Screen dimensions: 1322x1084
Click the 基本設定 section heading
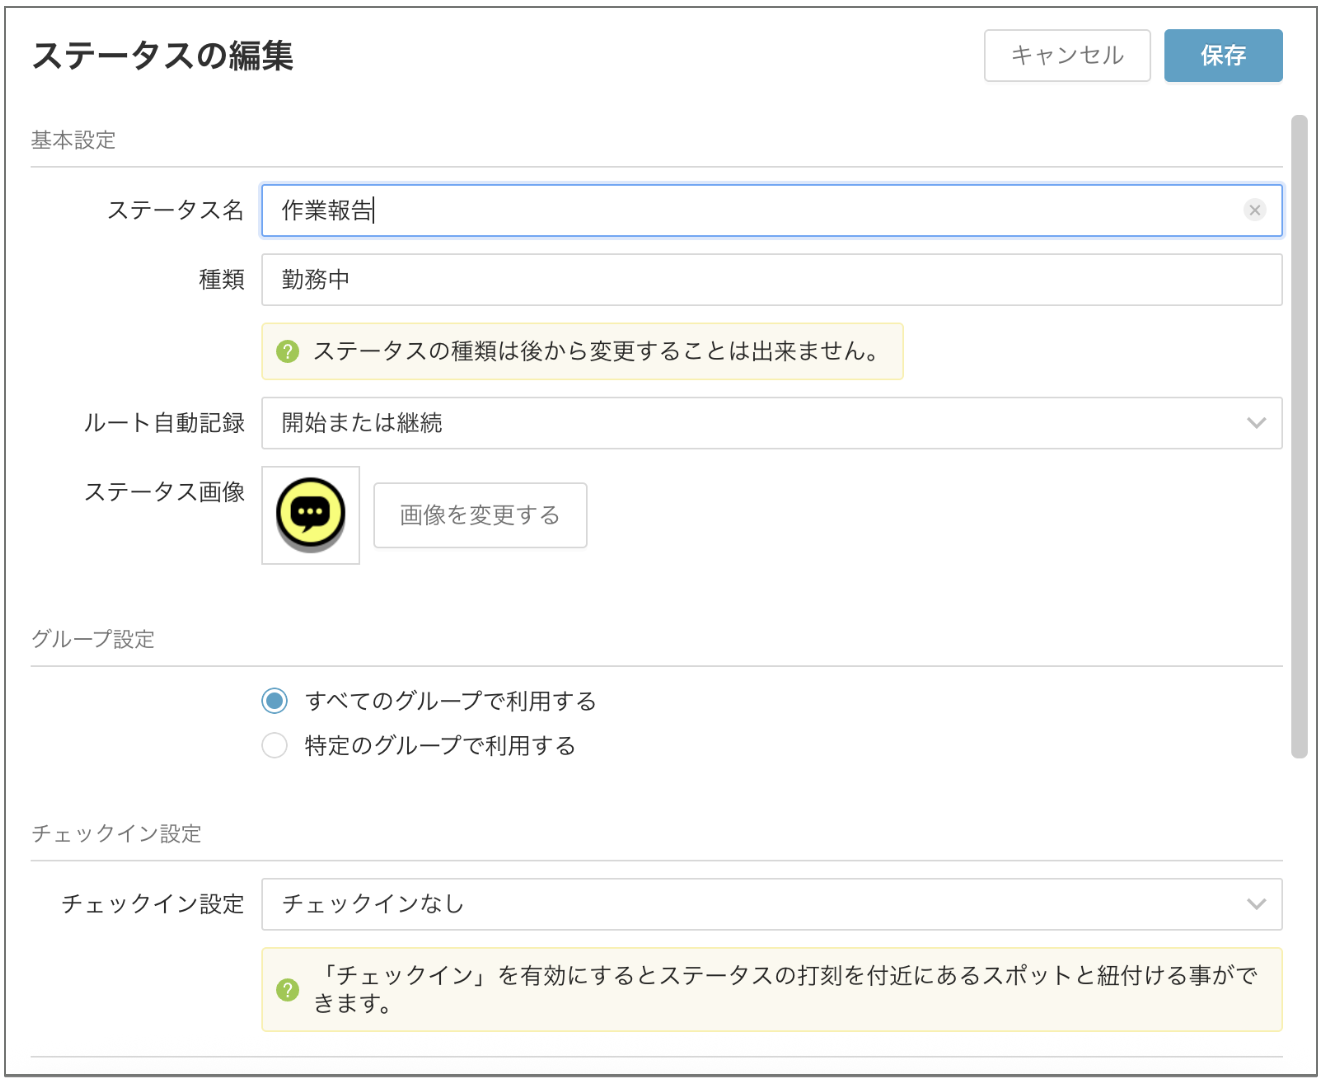pos(74,140)
